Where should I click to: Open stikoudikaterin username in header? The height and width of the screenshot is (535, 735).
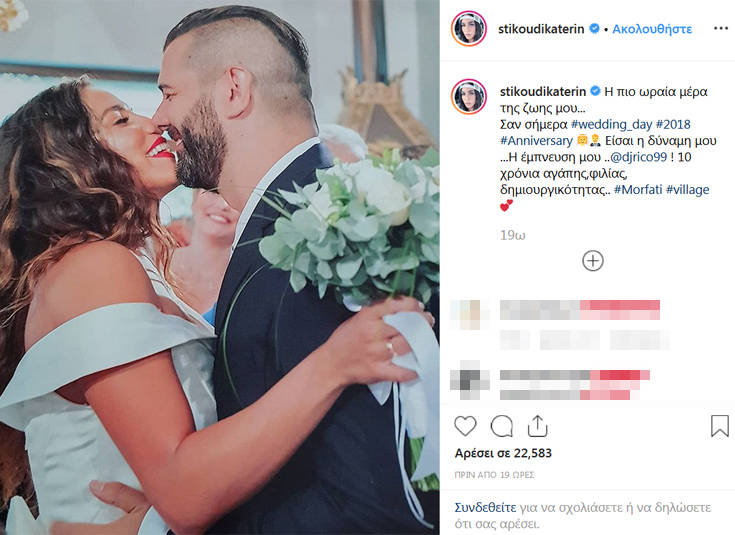(541, 29)
